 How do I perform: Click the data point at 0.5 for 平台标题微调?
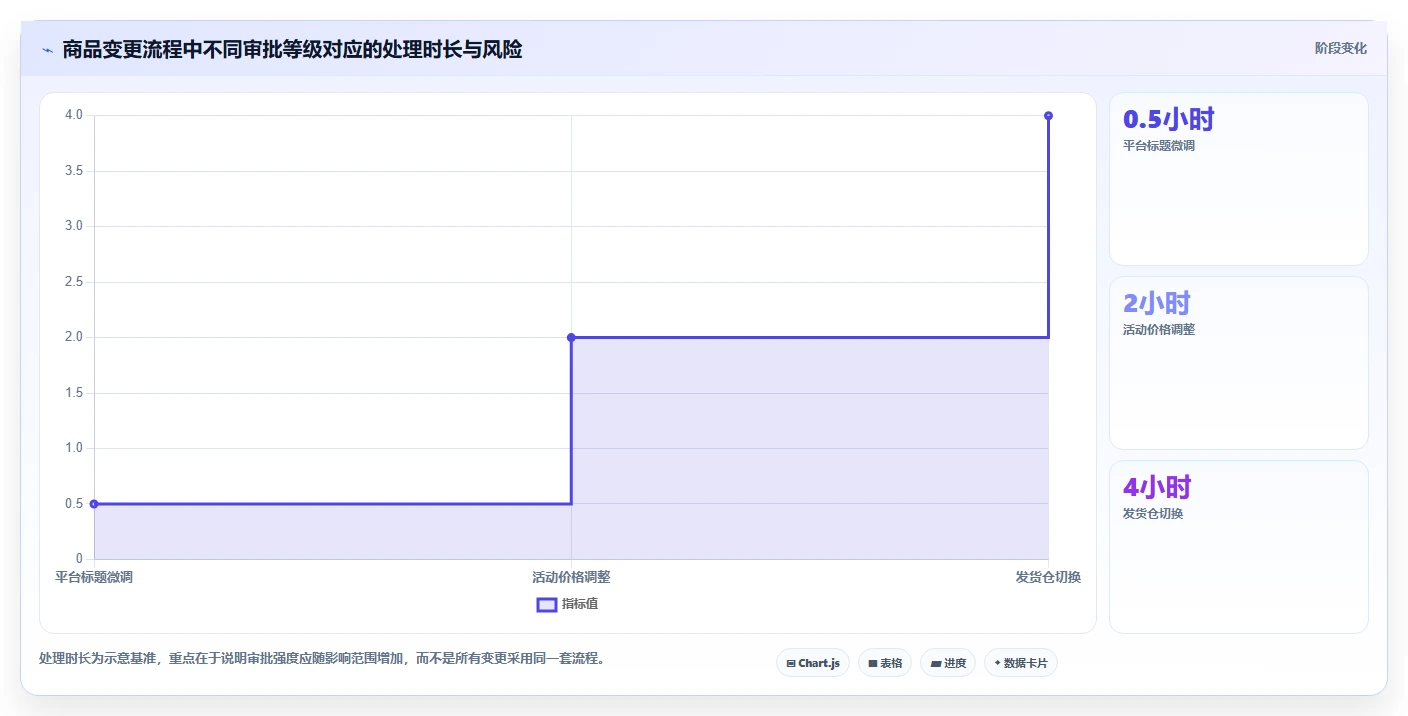(94, 504)
